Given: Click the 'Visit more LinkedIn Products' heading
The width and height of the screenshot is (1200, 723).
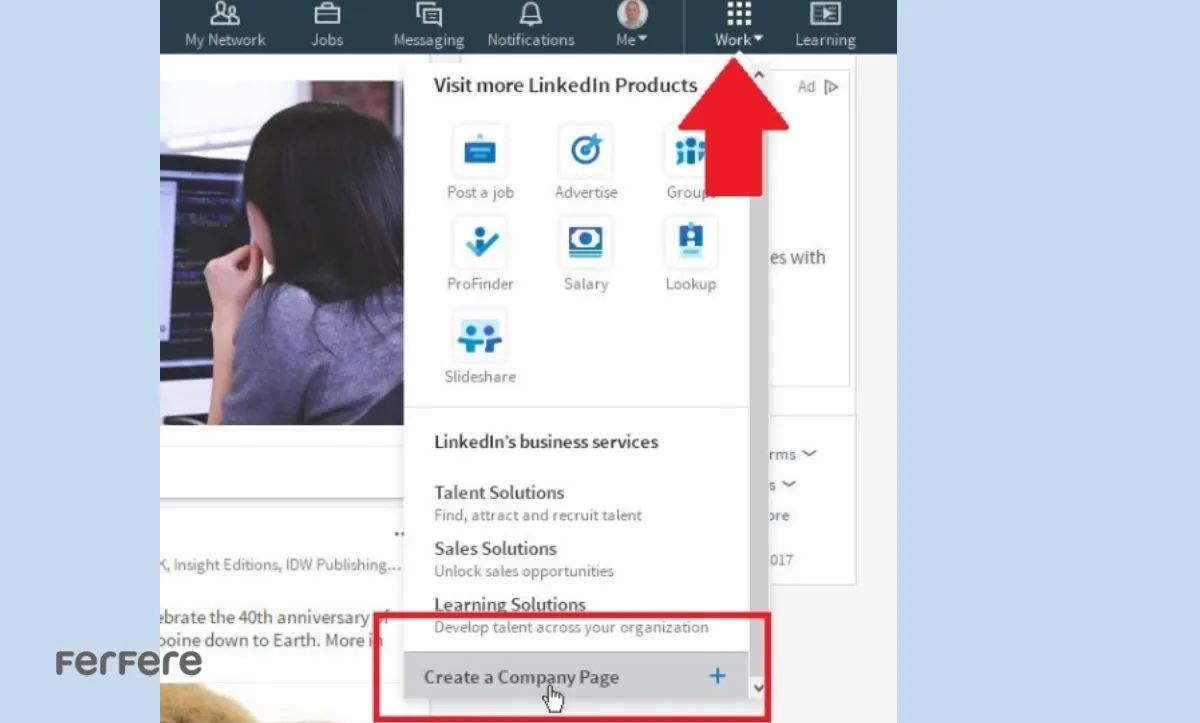Looking at the screenshot, I should [x=565, y=85].
